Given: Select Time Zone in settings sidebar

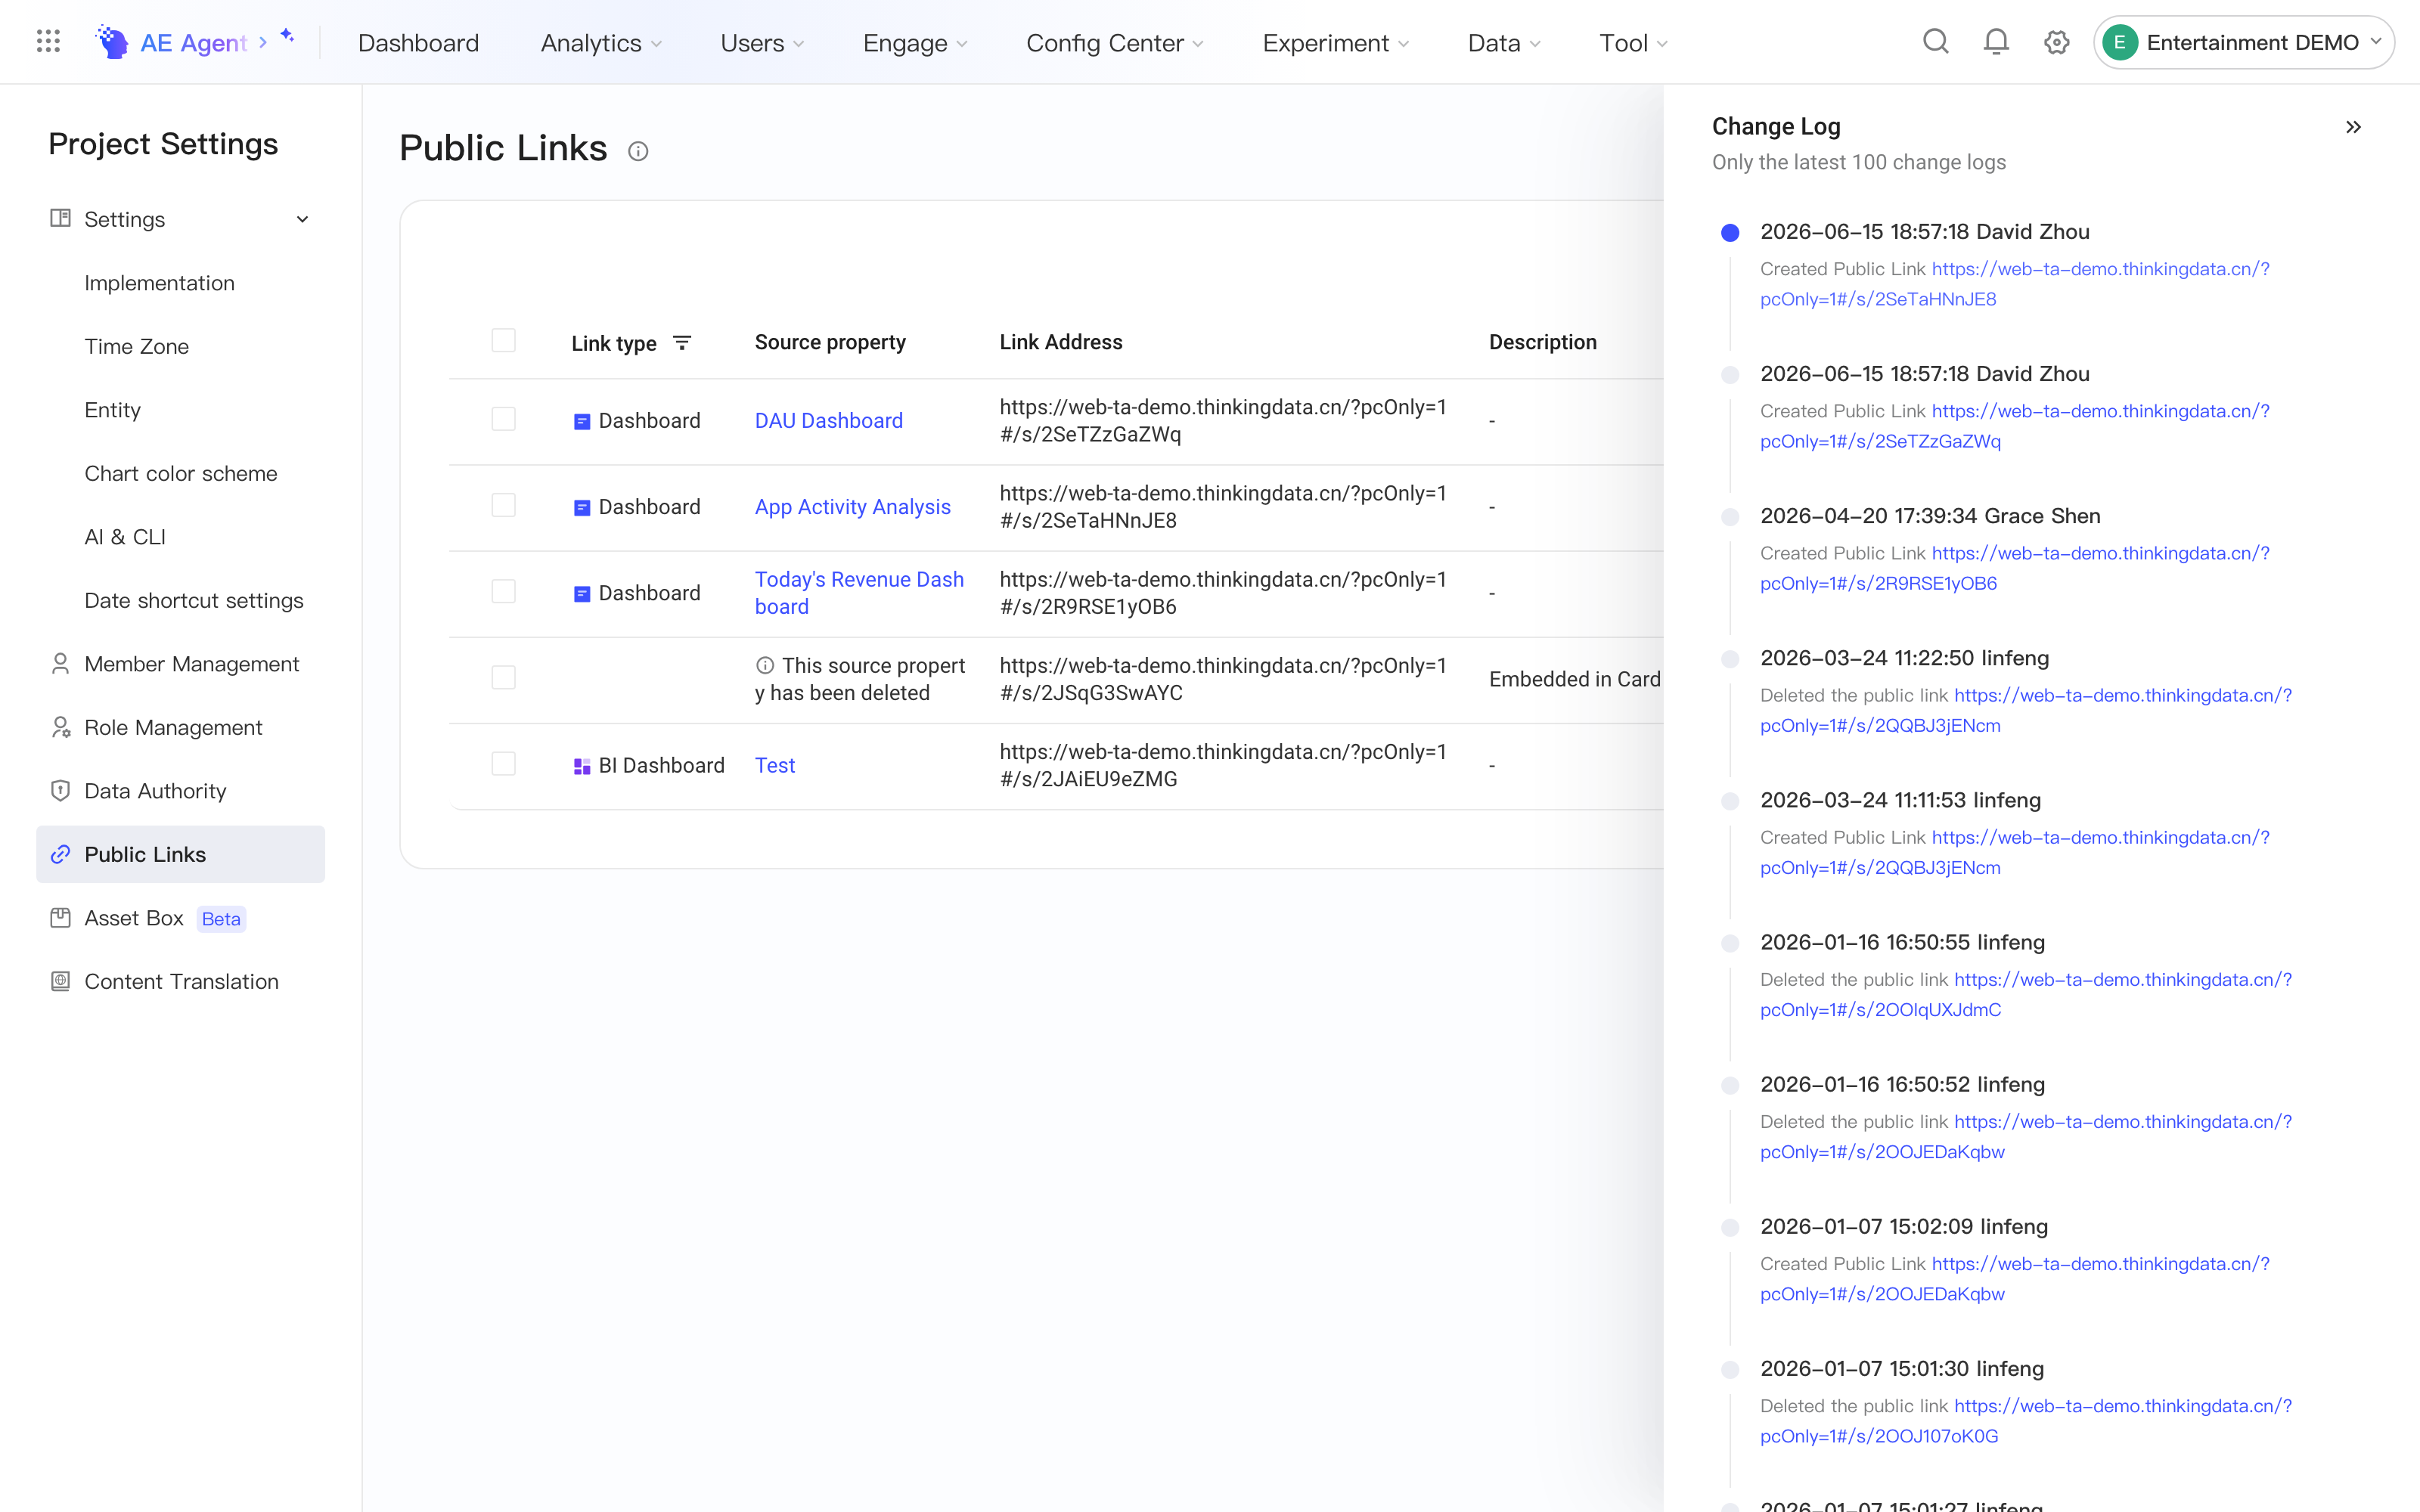Looking at the screenshot, I should (x=137, y=346).
